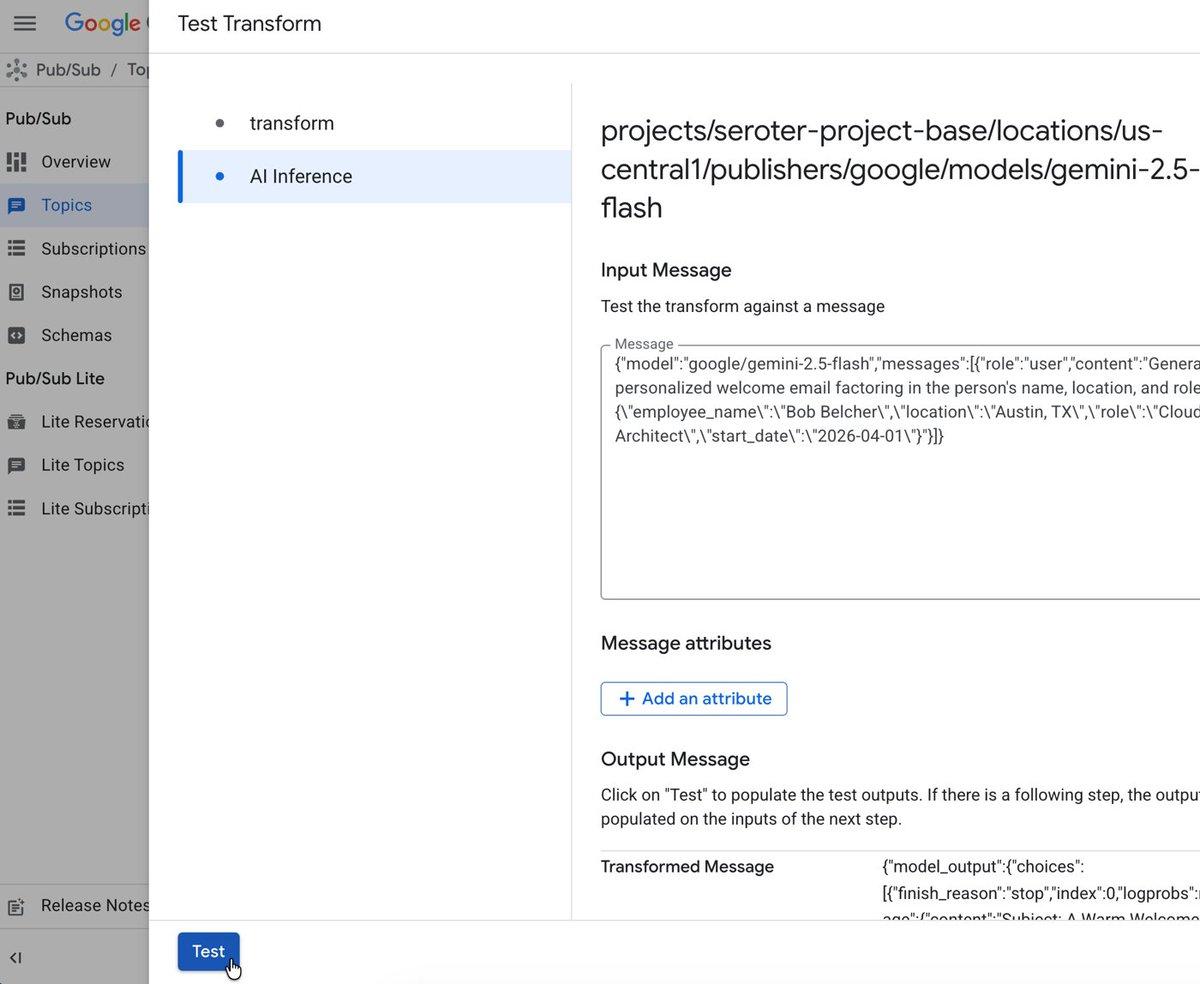Select the AI Inference step bullet
Viewport: 1200px width, 984px height.
point(218,176)
